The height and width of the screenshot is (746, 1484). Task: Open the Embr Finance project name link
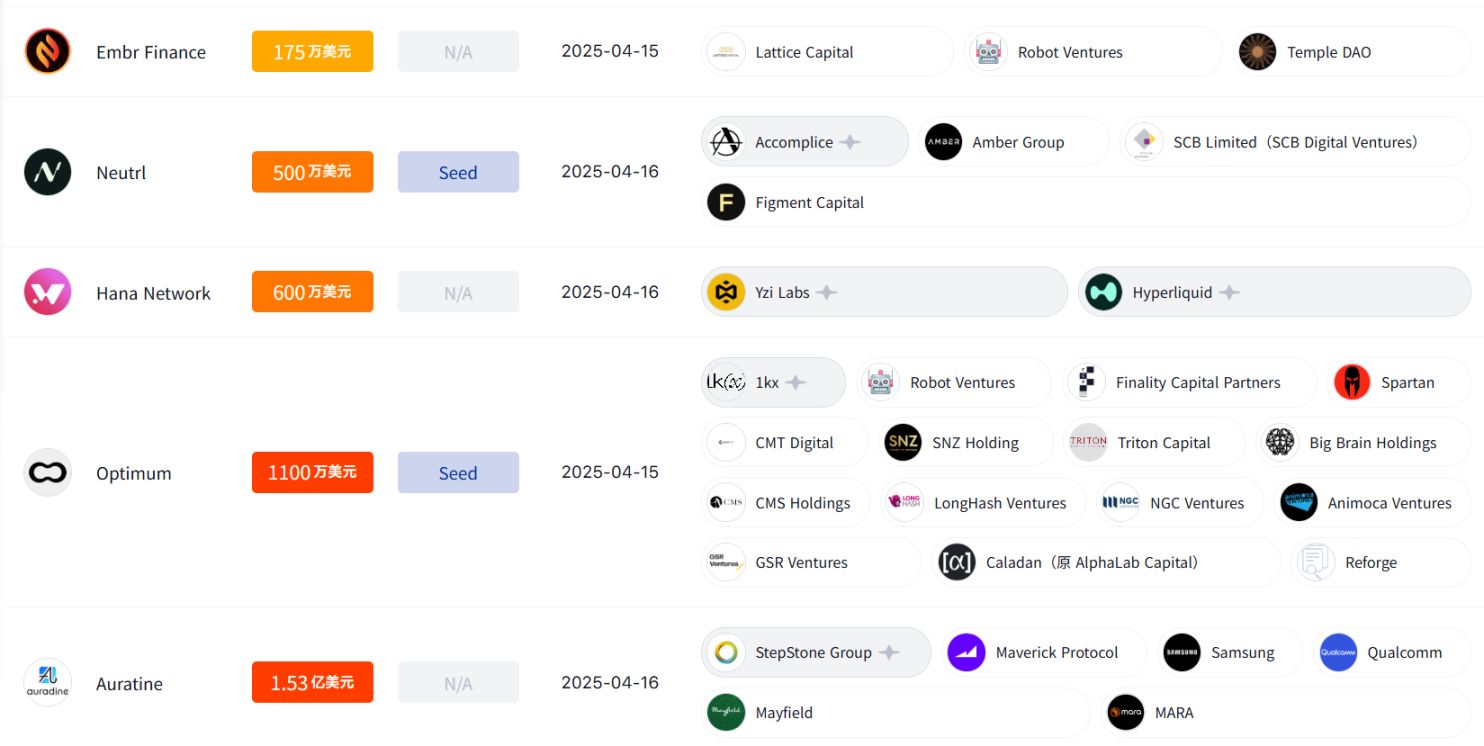pyautogui.click(x=151, y=52)
